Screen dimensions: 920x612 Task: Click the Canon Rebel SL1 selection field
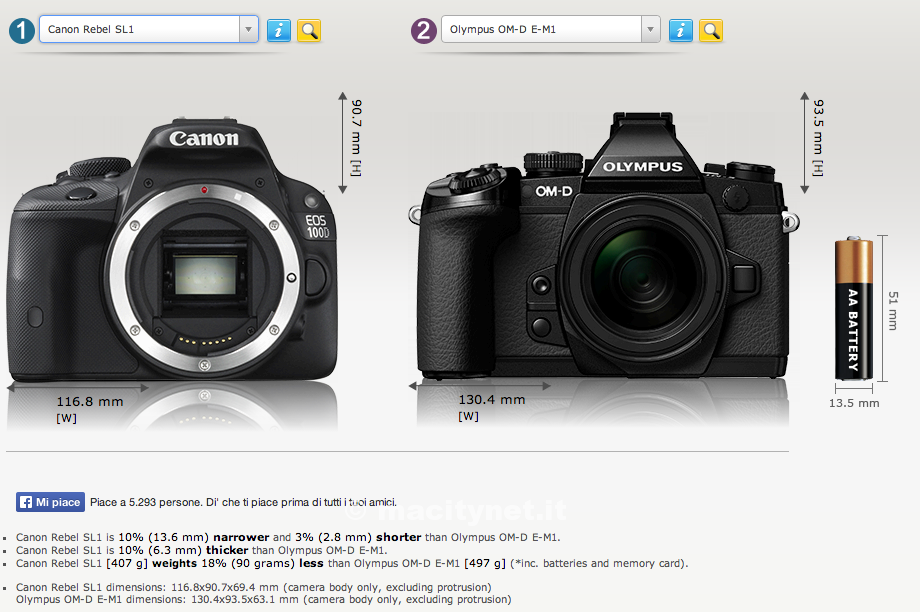pyautogui.click(x=149, y=29)
